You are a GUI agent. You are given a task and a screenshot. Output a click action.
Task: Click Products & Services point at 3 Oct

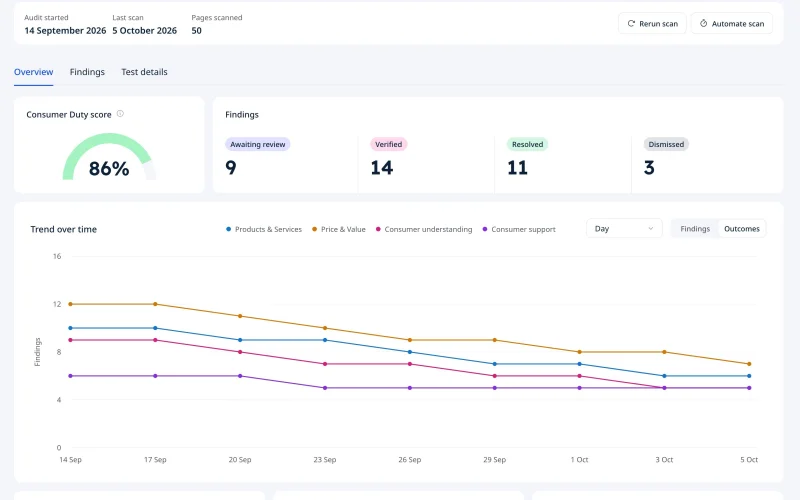(664, 376)
